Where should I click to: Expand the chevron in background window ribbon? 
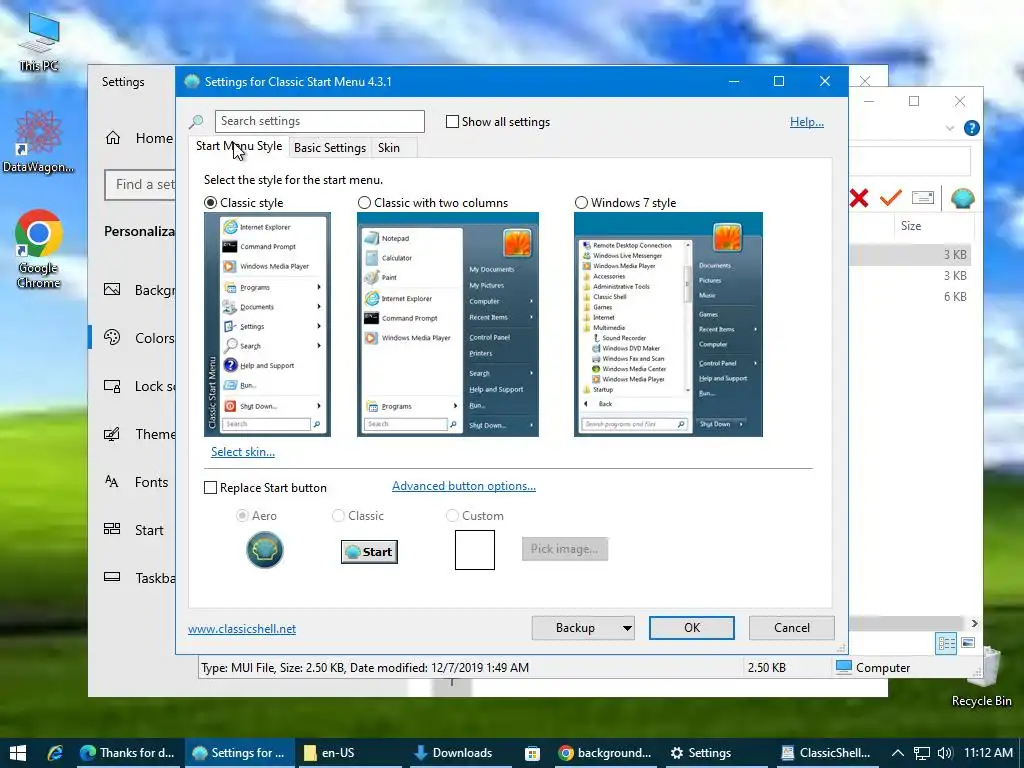coord(950,128)
